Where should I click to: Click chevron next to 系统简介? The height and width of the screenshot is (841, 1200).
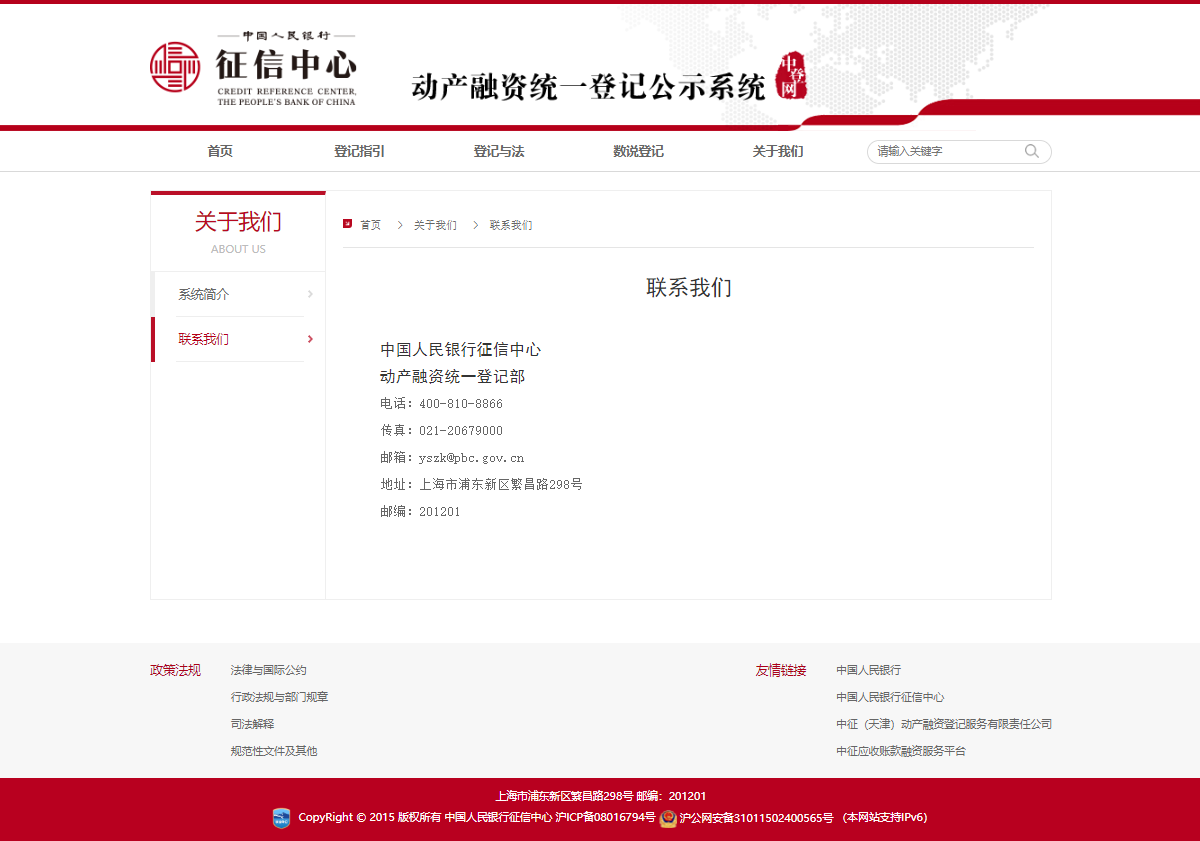tap(310, 294)
